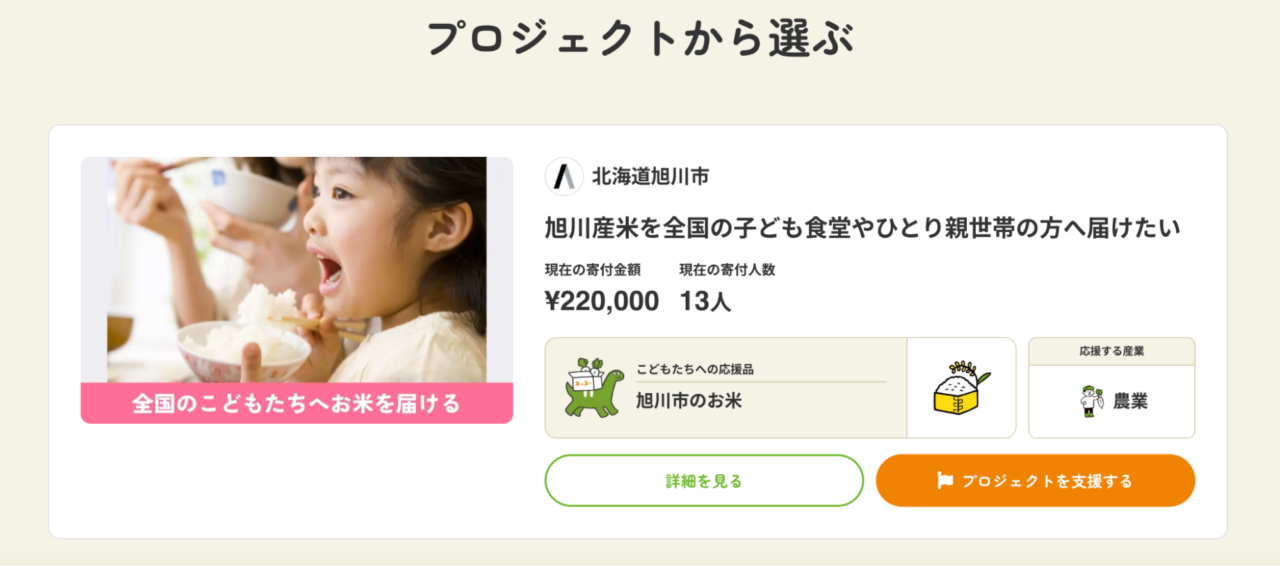Click the 応援する産業 card header

click(x=1111, y=352)
